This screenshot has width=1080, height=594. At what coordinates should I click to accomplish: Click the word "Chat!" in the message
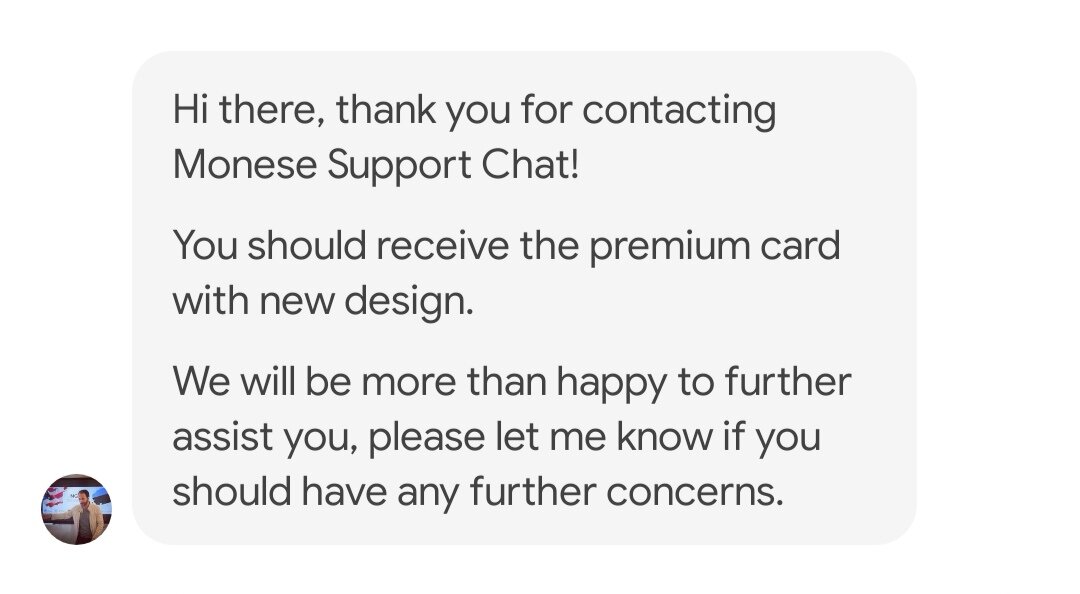click(530, 165)
